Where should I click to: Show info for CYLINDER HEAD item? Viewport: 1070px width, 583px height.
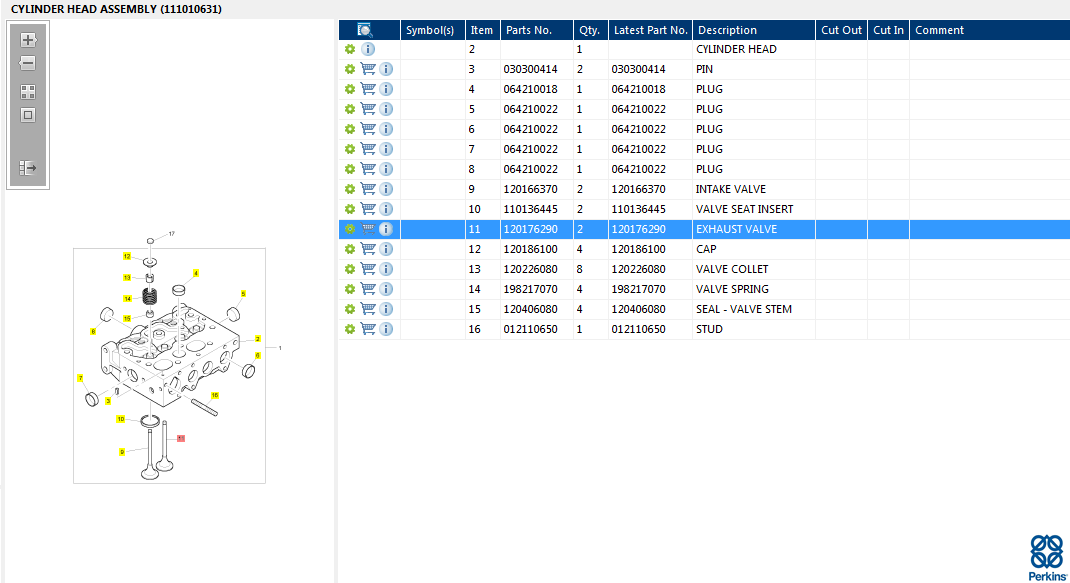click(x=368, y=49)
